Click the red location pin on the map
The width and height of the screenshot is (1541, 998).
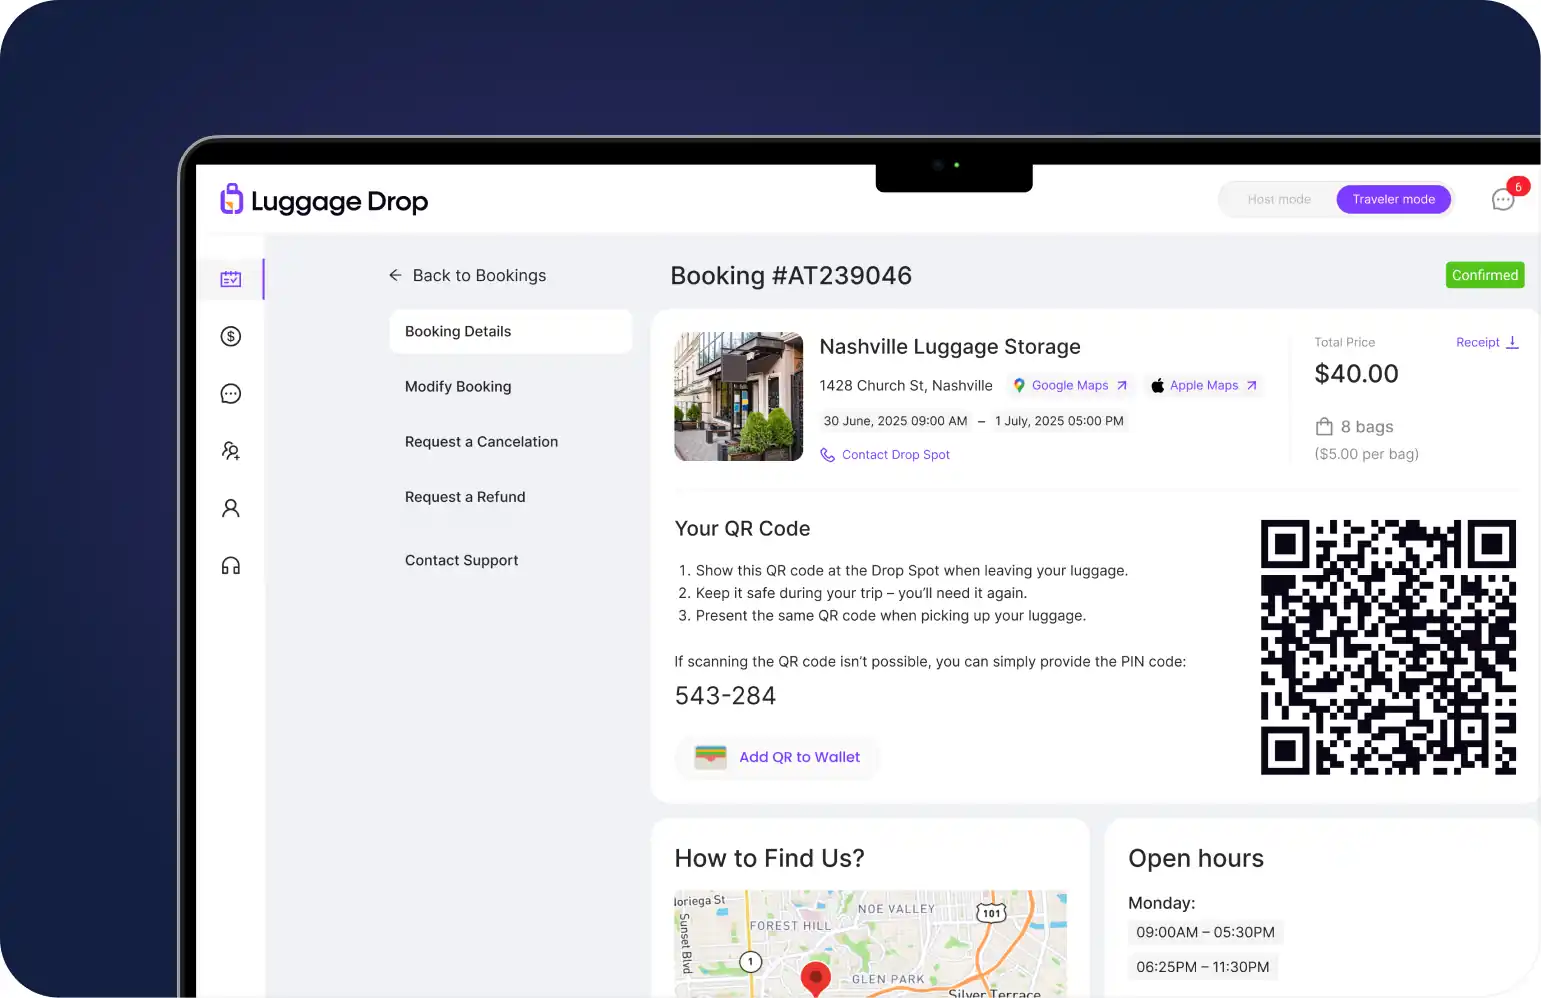point(816,977)
